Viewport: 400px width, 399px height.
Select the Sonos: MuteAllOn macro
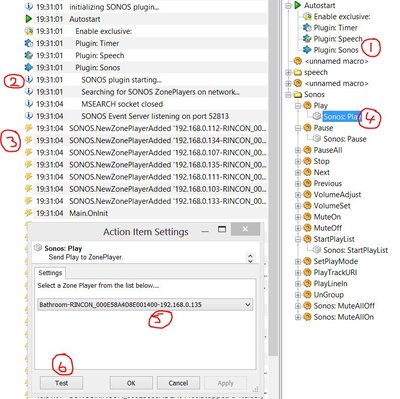(x=343, y=317)
